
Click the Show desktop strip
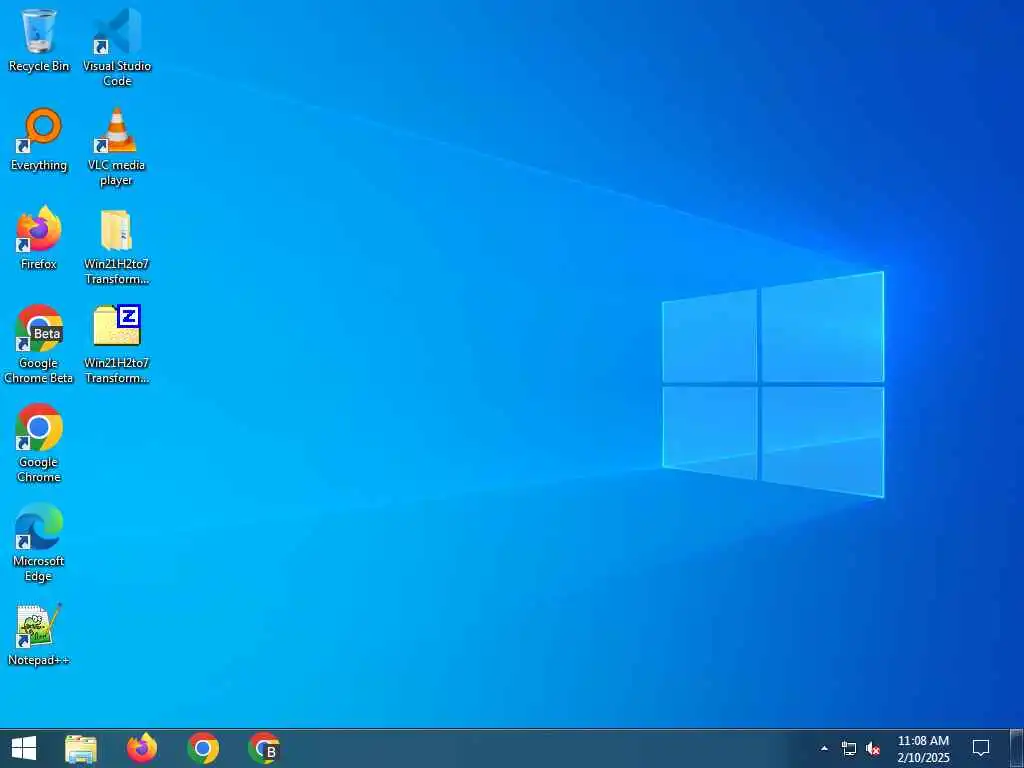1017,748
